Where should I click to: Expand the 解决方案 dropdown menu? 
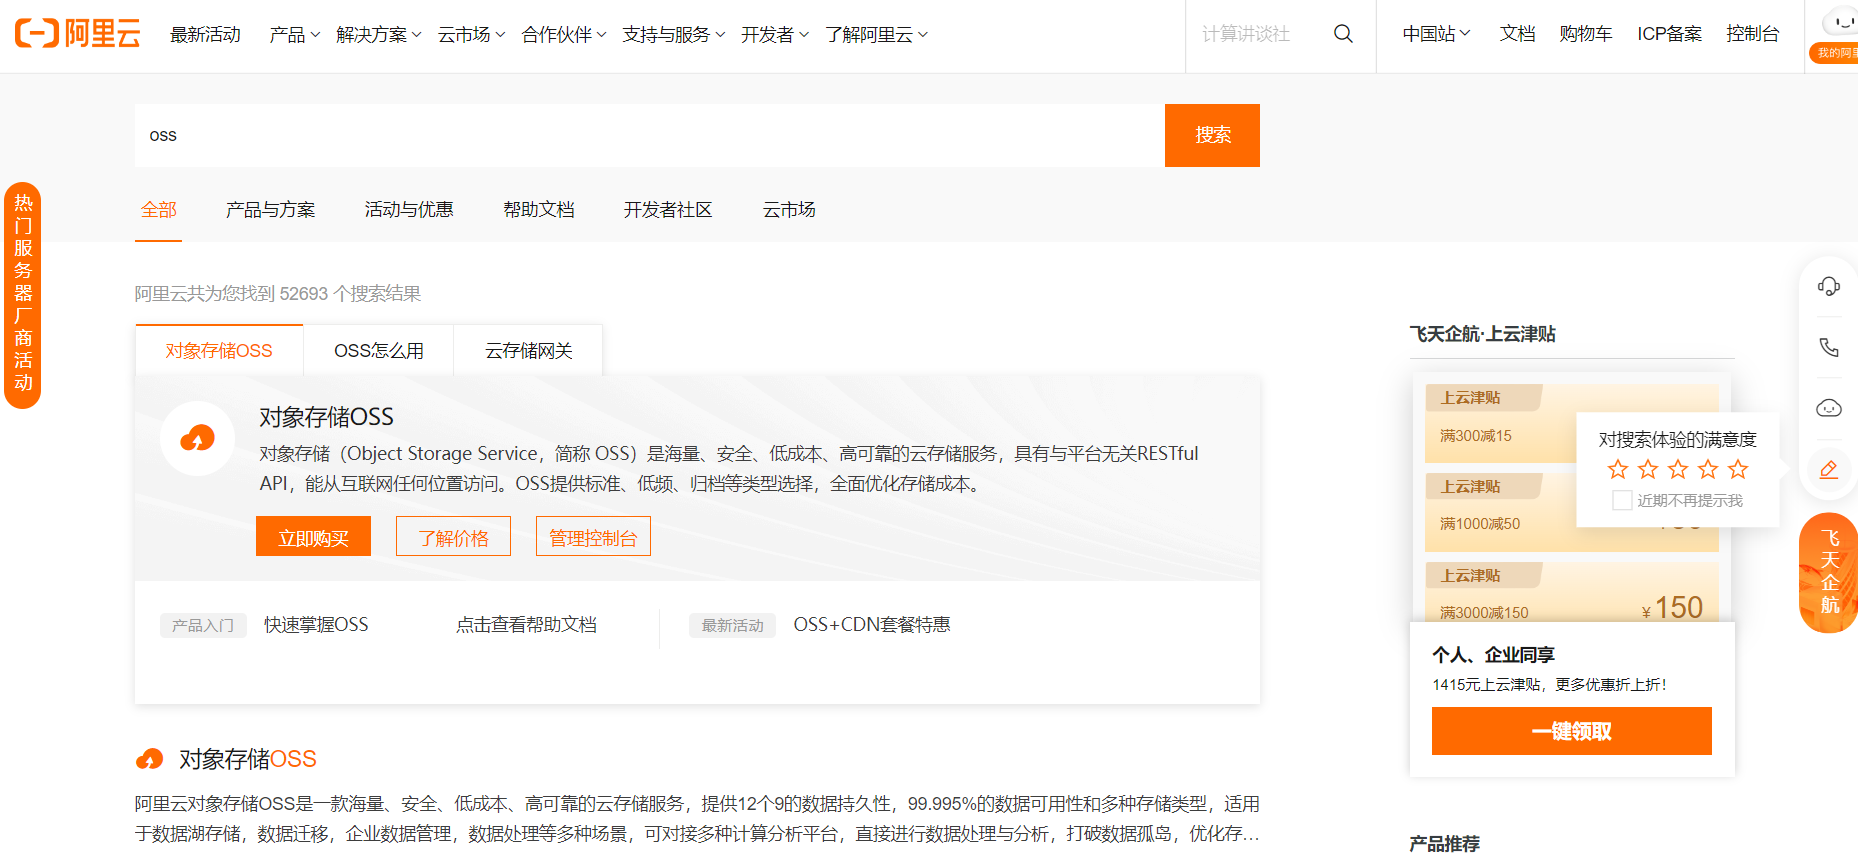pos(378,35)
